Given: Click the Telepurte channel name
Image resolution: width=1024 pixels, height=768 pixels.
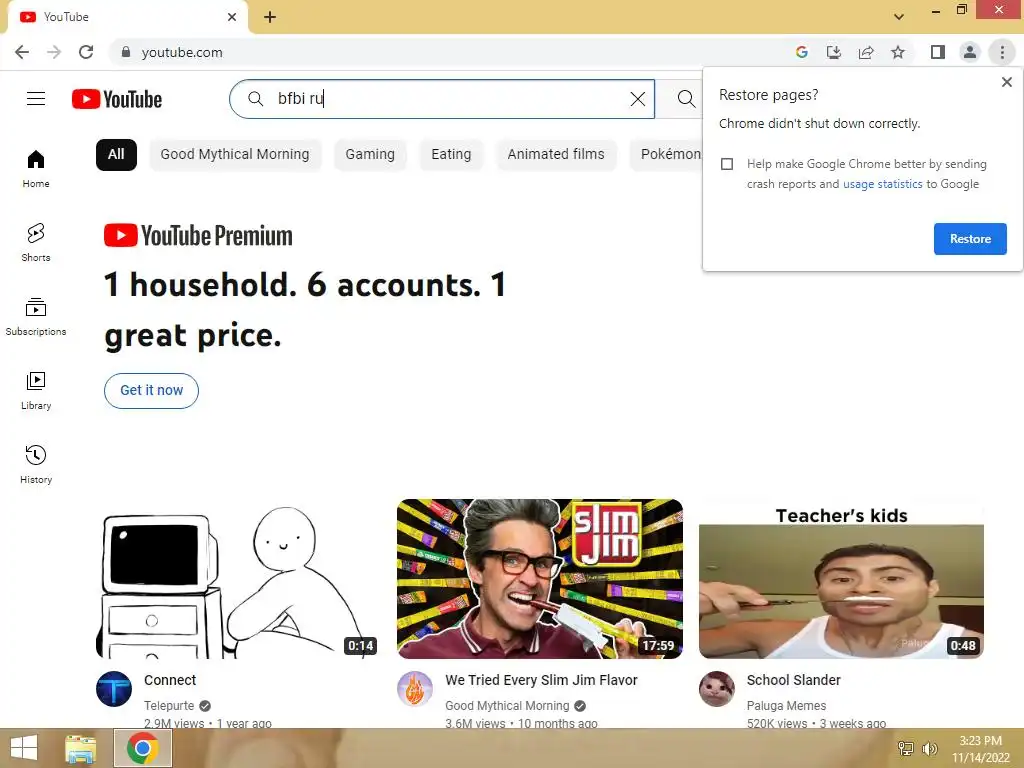Looking at the screenshot, I should pyautogui.click(x=169, y=706).
